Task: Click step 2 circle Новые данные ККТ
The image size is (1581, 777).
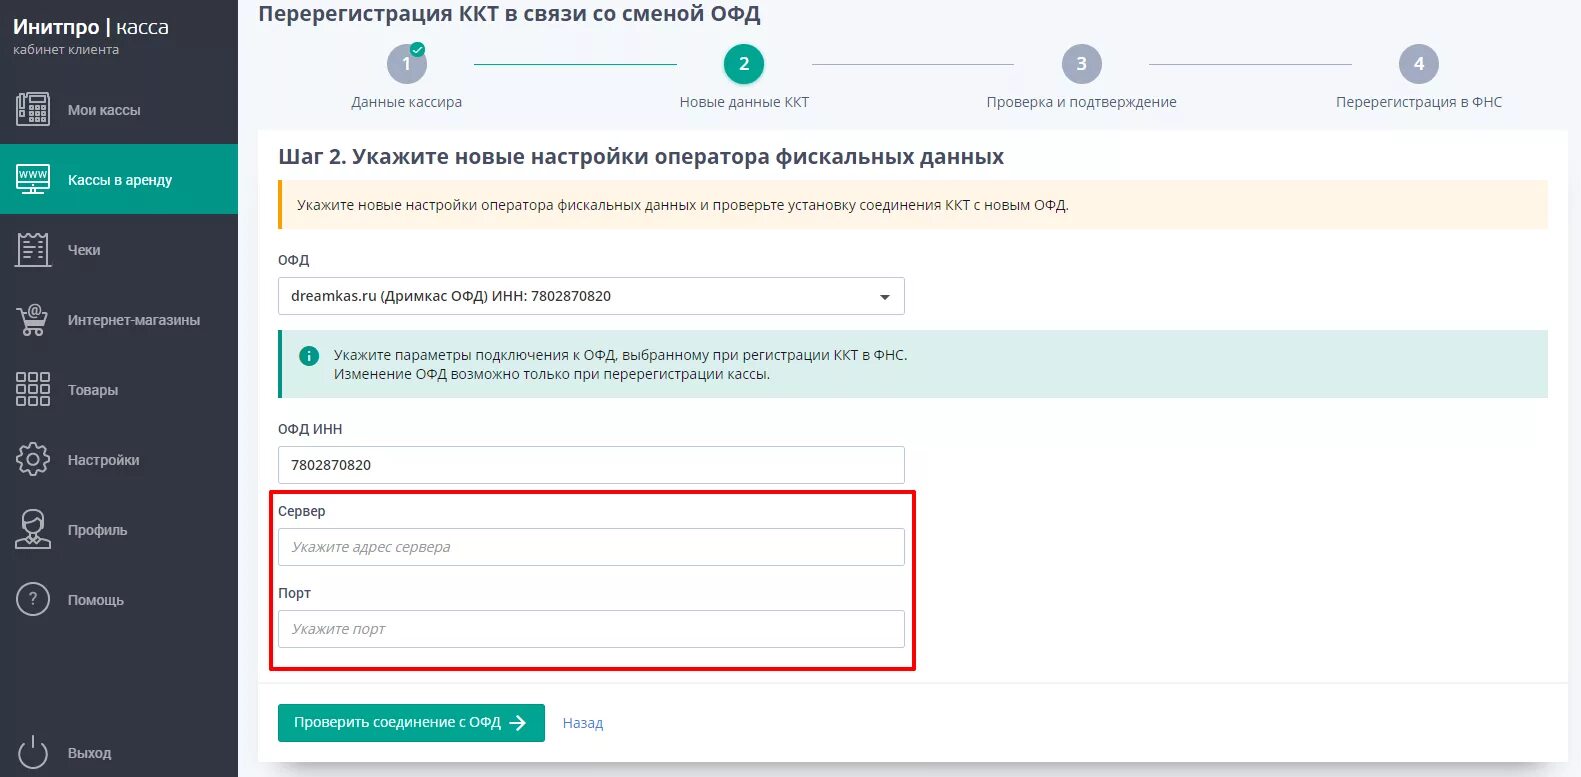Action: click(744, 64)
